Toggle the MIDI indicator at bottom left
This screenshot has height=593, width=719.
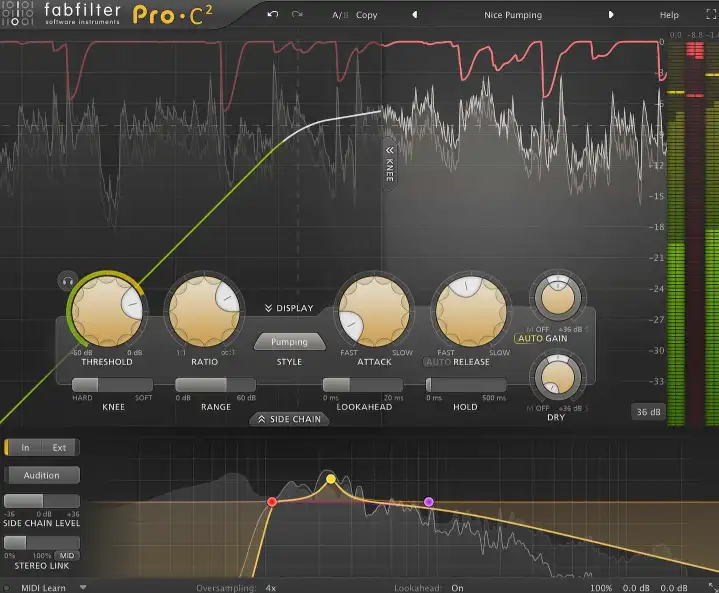[x=6, y=587]
